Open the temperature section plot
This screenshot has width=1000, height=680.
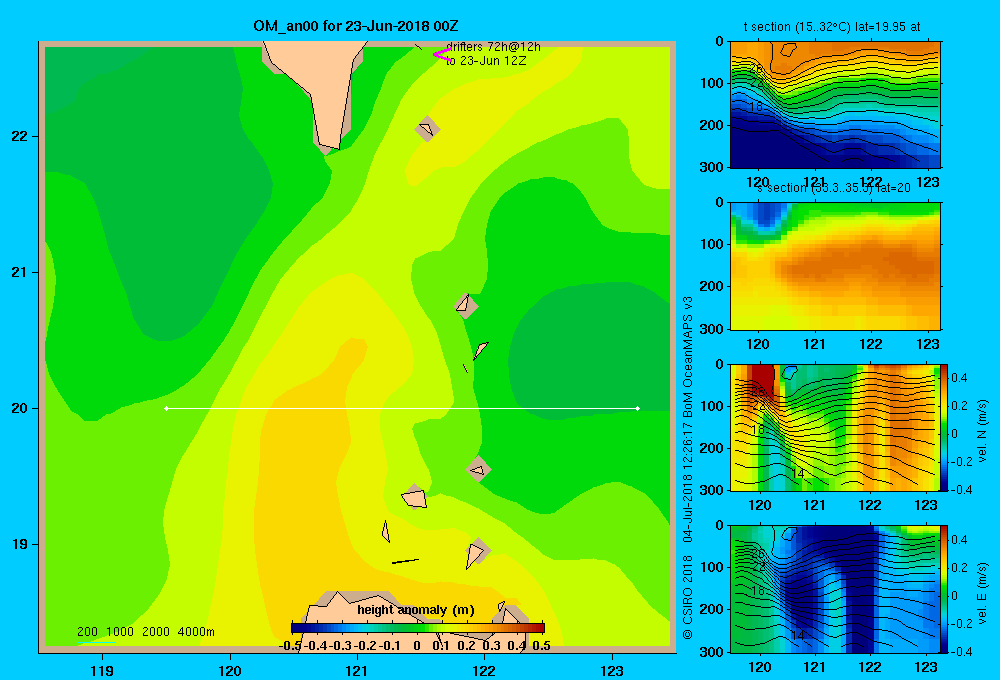pos(835,104)
